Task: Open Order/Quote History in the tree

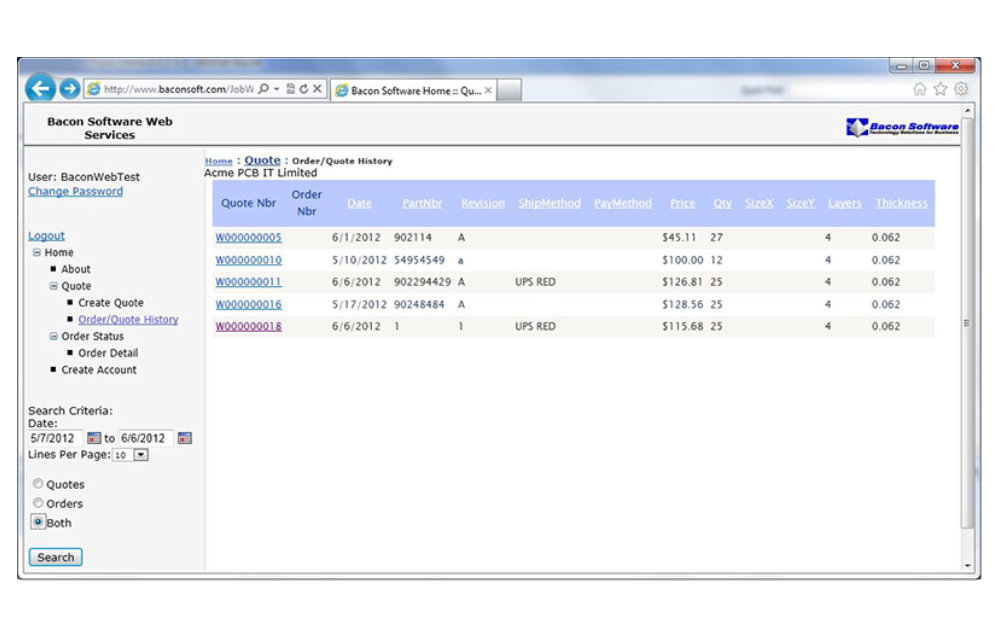Action: coord(128,319)
